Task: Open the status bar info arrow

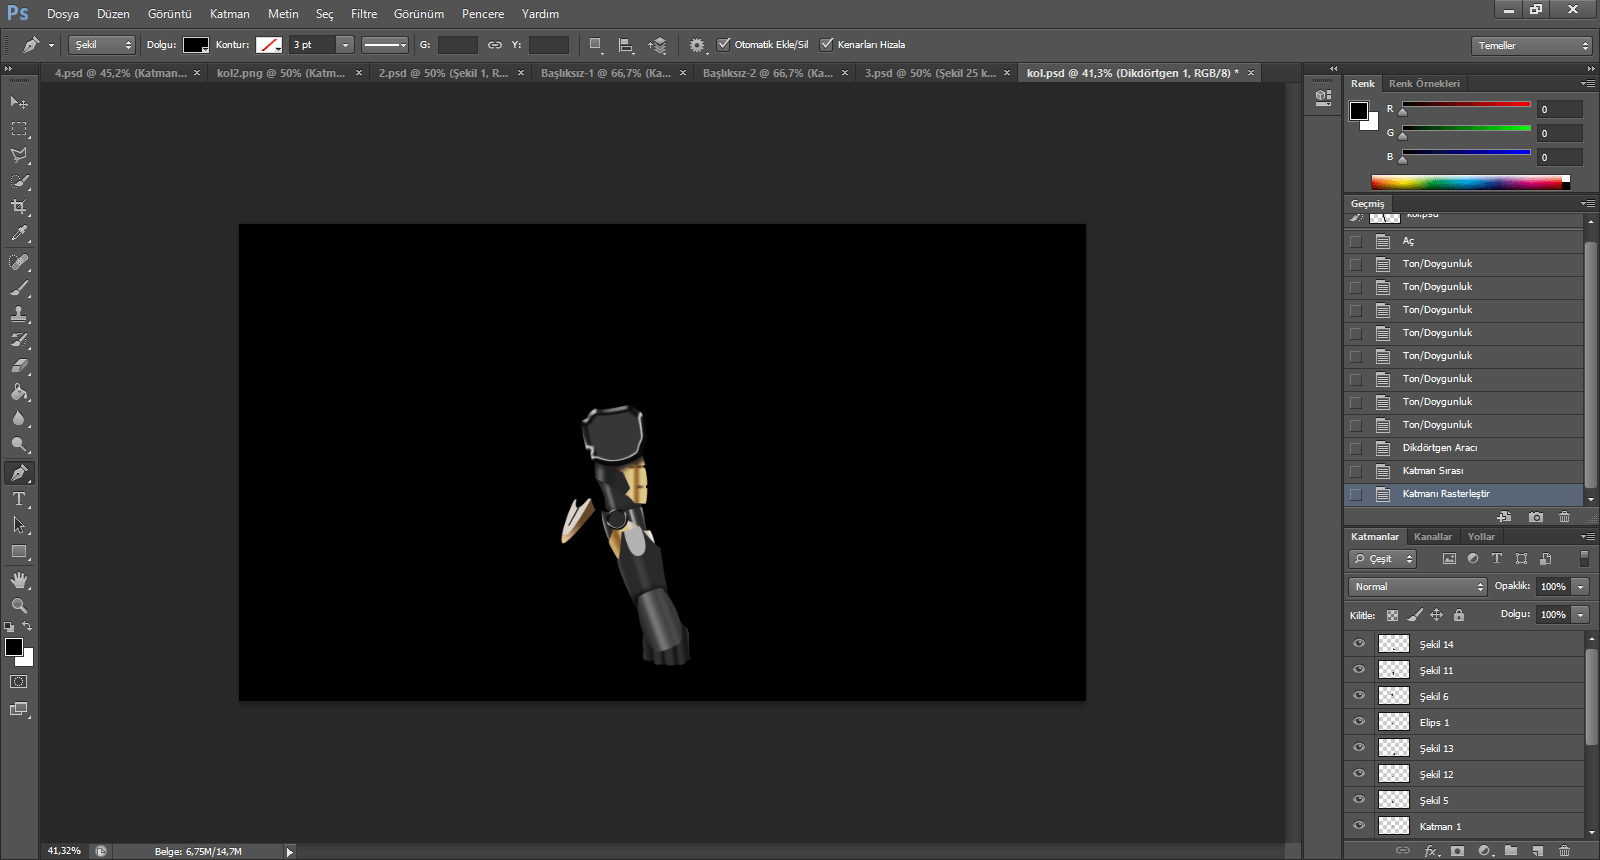Action: click(x=290, y=852)
